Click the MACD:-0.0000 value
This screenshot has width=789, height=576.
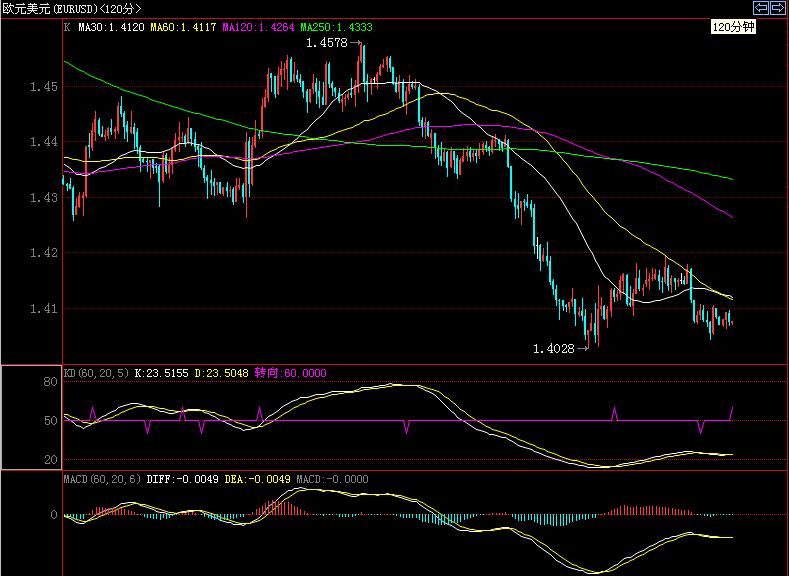332,479
